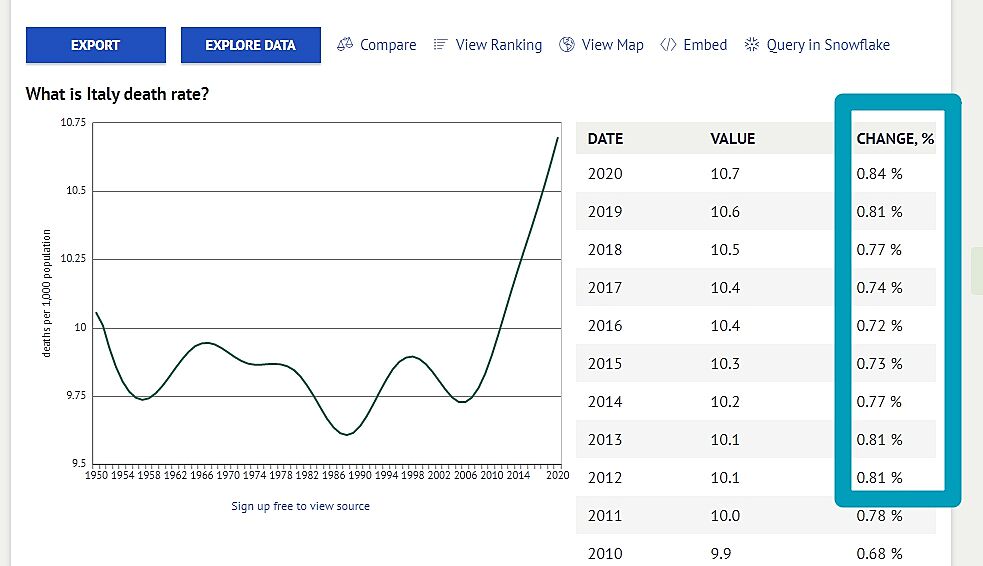983x566 pixels.
Task: Click the VALUE column header
Action: coord(732,139)
